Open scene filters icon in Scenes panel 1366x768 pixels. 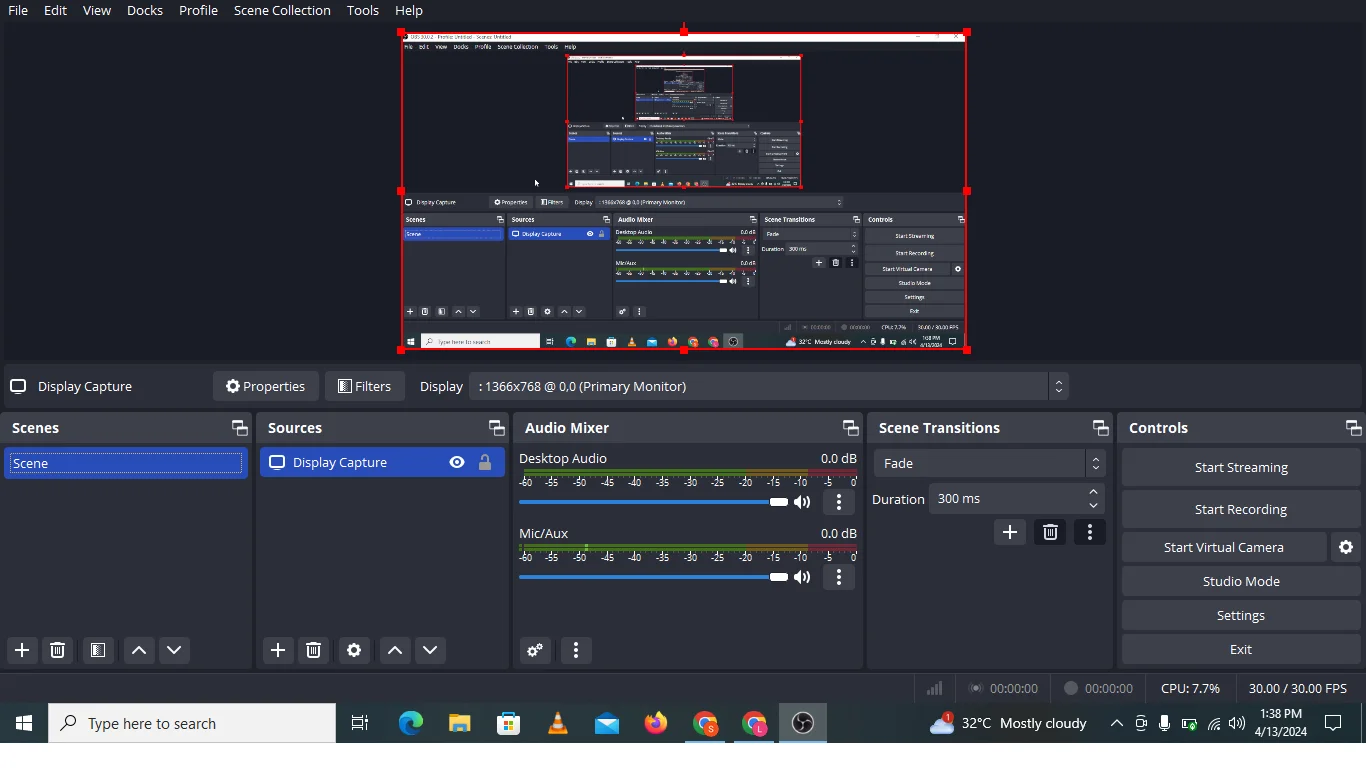coord(98,651)
